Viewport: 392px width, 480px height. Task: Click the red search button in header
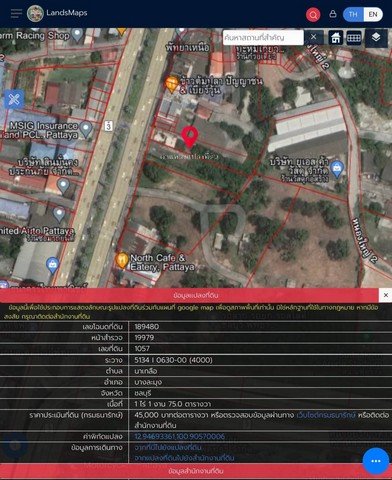pos(313,15)
